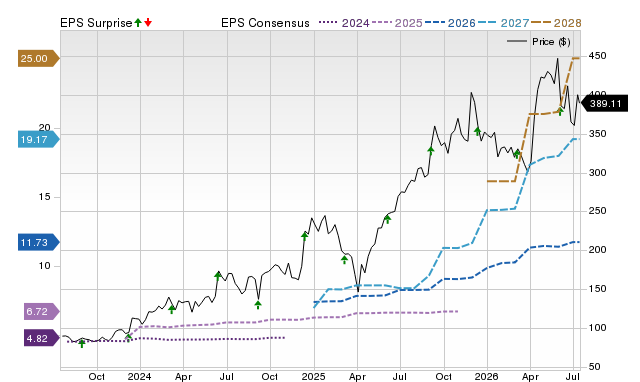
Task: Toggle the 2025 consensus legend entry
Action: click(397, 23)
